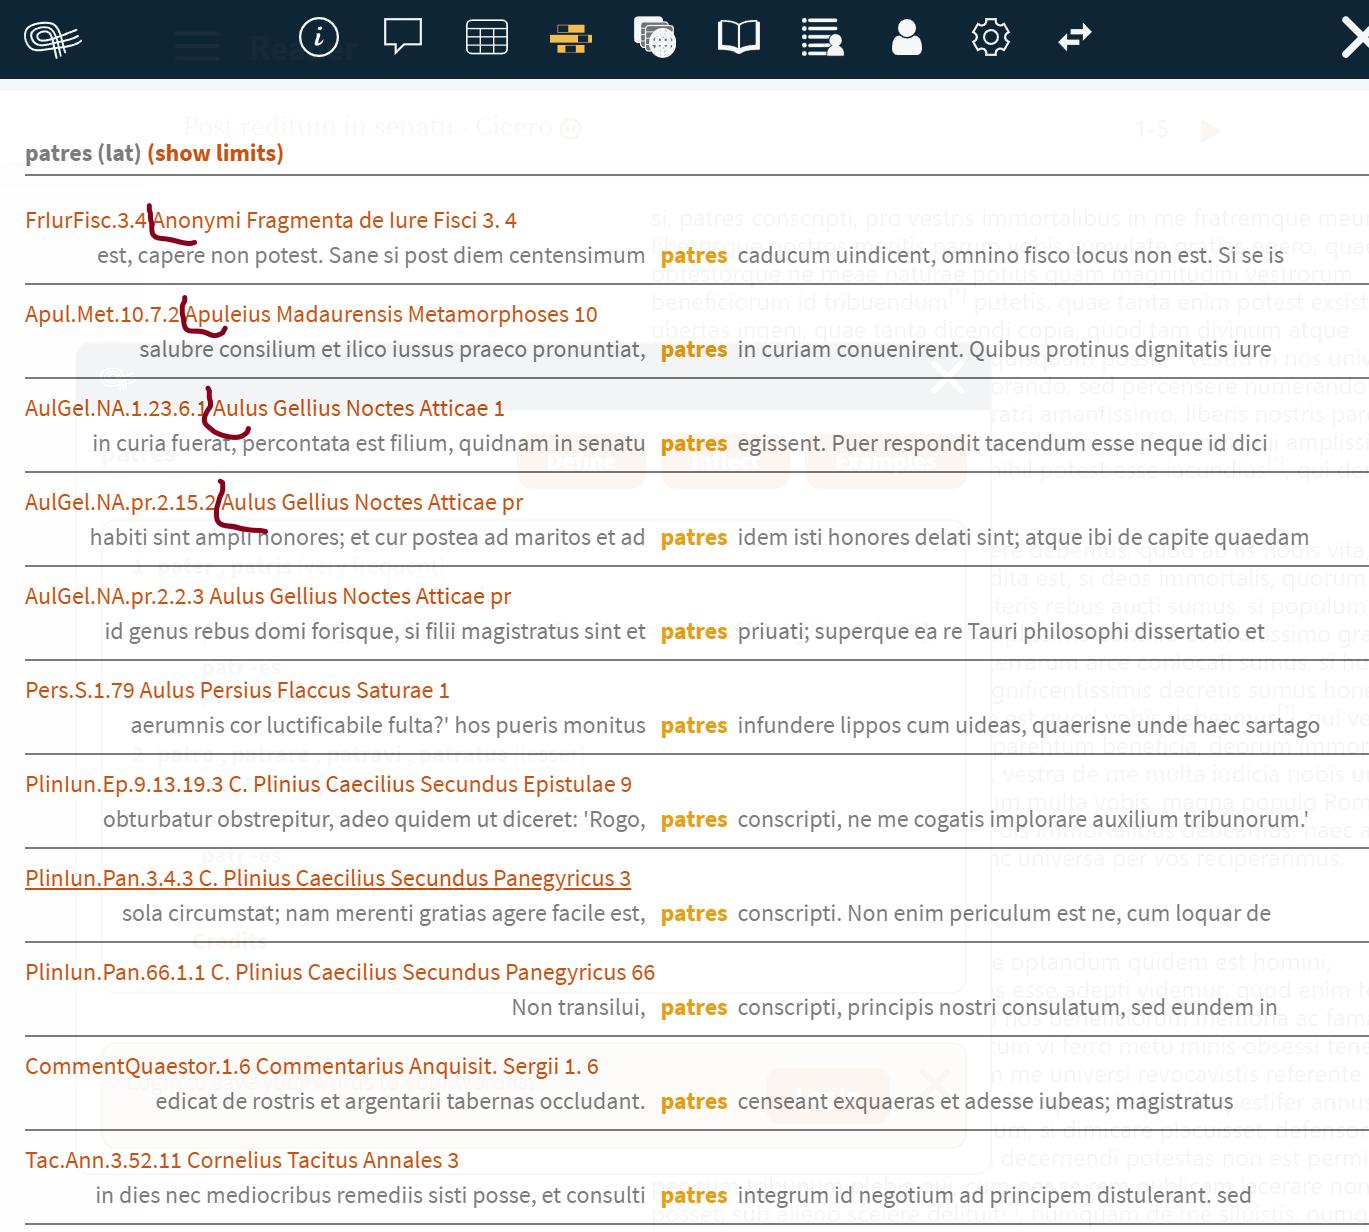Expand the show limits option
This screenshot has width=1369, height=1232.
(x=216, y=153)
